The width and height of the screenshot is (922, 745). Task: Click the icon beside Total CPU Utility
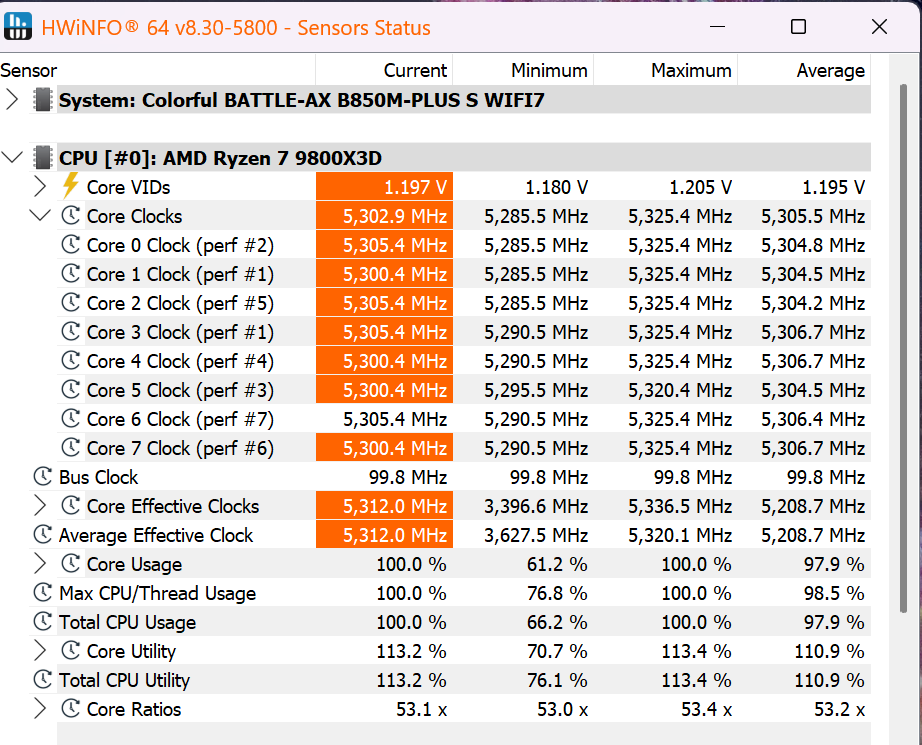pyautogui.click(x=42, y=680)
